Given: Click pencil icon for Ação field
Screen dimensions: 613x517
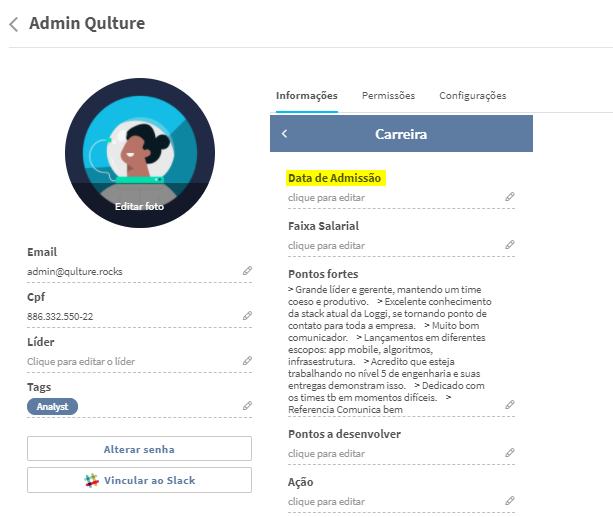Looking at the screenshot, I should tap(510, 501).
